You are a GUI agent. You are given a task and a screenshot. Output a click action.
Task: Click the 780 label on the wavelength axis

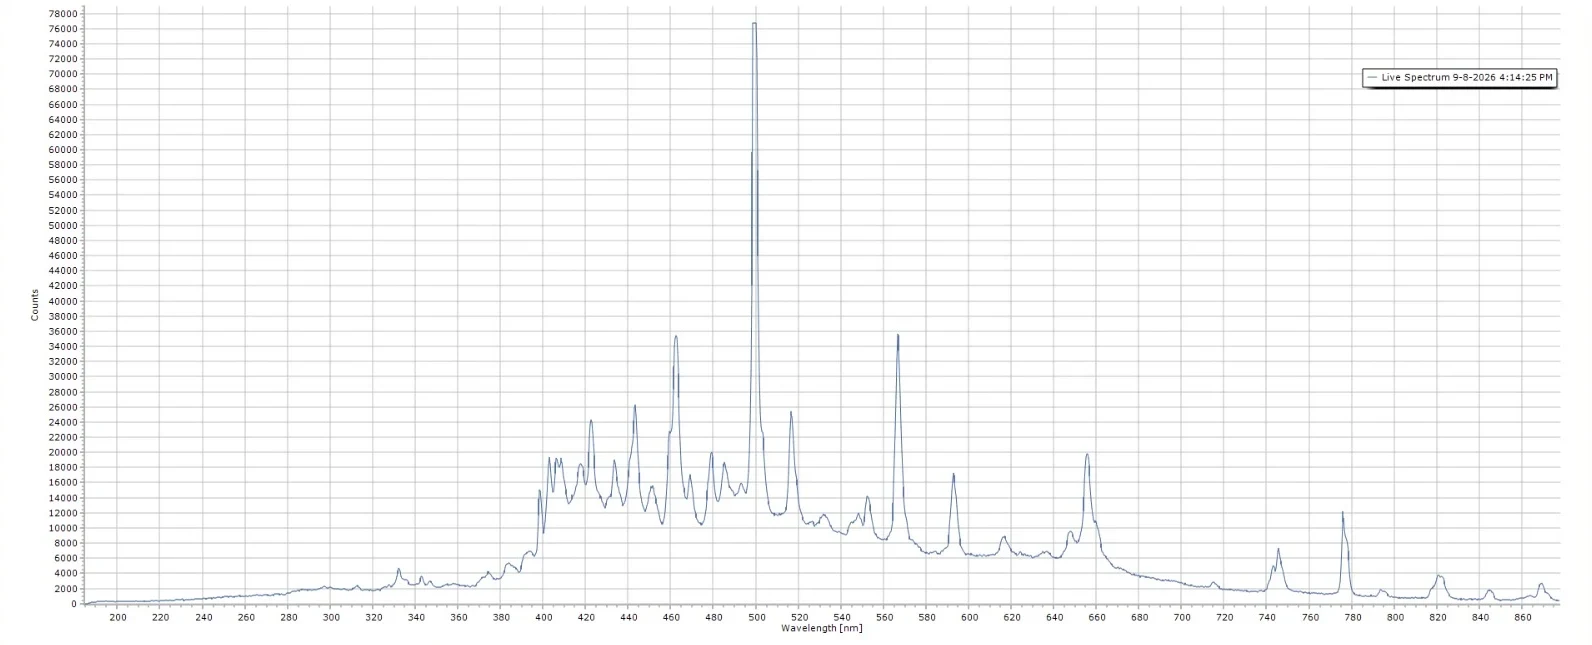[x=1354, y=617]
